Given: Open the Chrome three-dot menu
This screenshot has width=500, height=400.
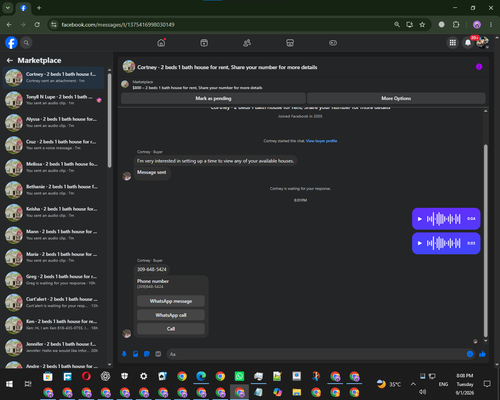Looking at the screenshot, I should pos(491,25).
